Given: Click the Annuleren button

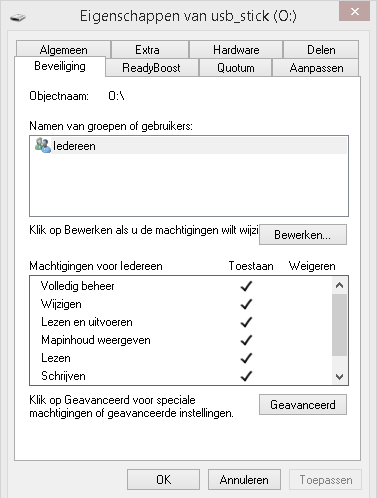Looking at the screenshot, I should [244, 480].
